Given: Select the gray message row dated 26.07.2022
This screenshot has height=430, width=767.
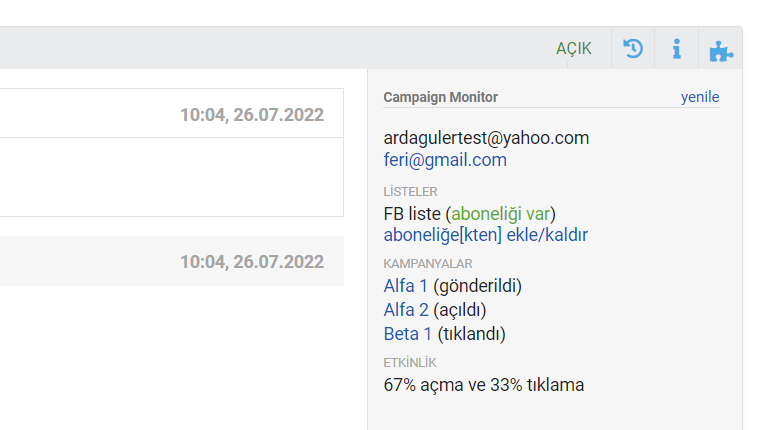Looking at the screenshot, I should (172, 261).
